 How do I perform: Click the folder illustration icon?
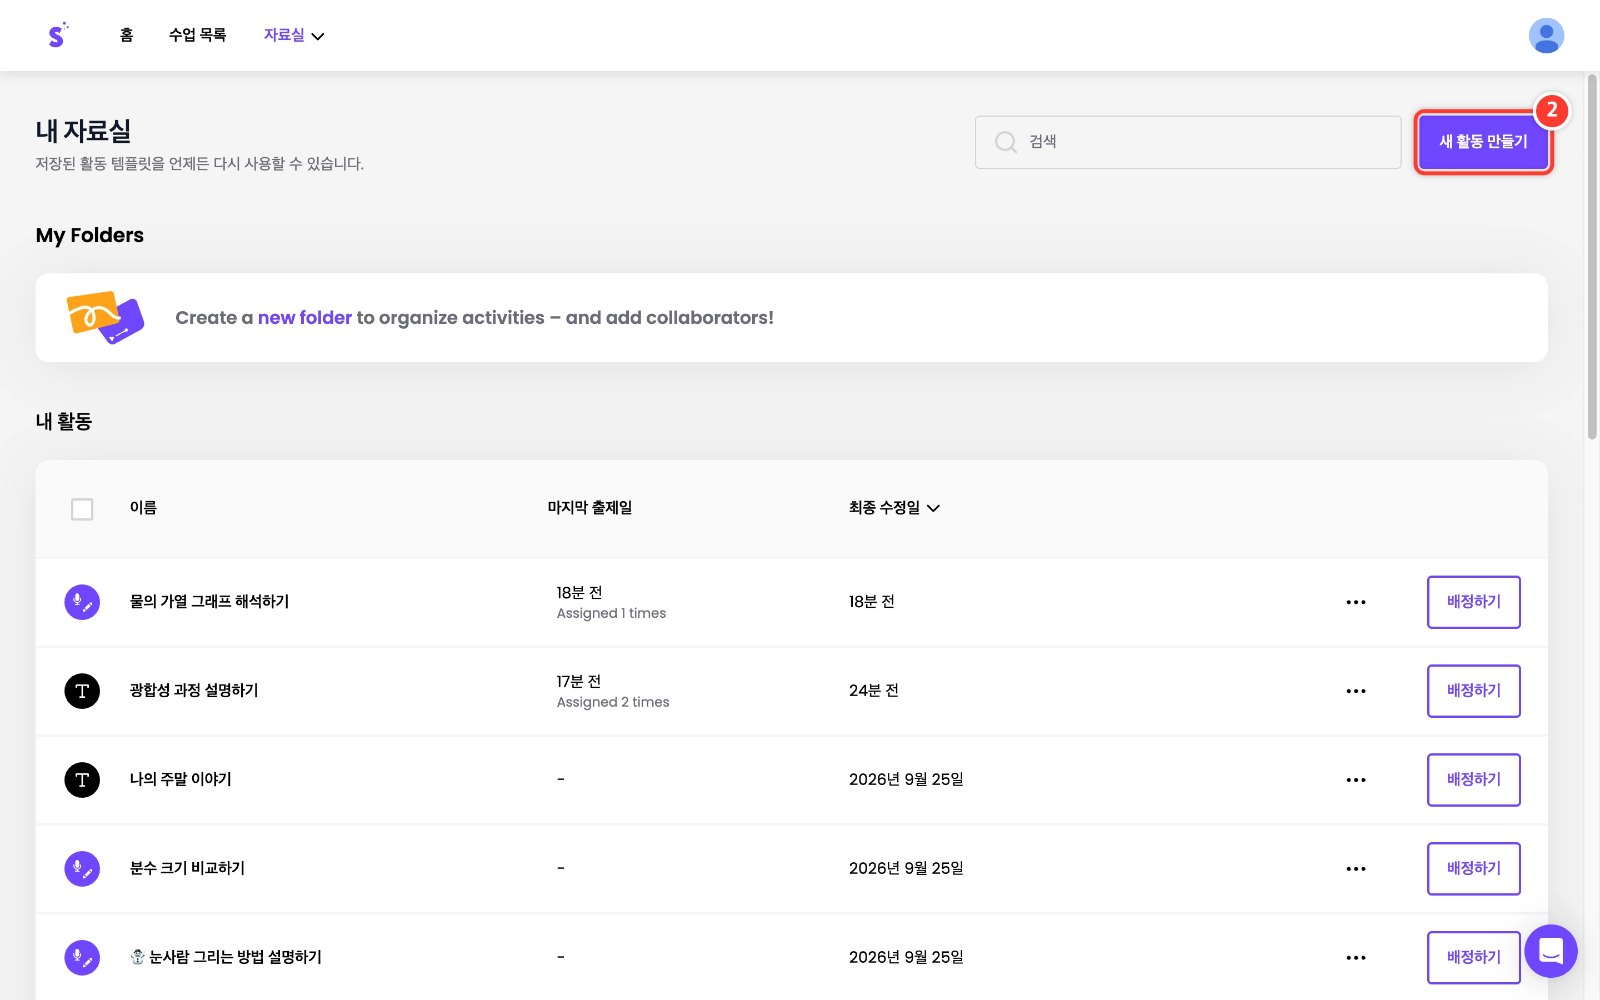point(105,317)
